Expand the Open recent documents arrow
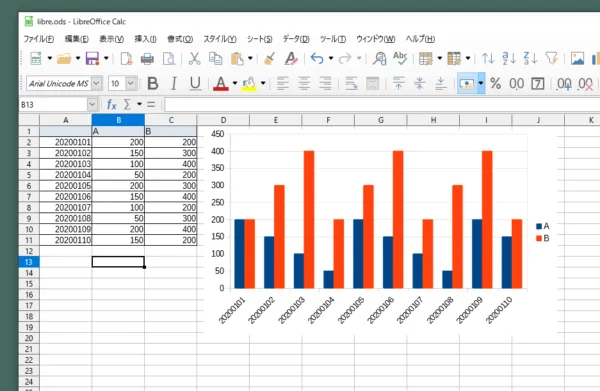The image size is (600, 391). click(78, 59)
